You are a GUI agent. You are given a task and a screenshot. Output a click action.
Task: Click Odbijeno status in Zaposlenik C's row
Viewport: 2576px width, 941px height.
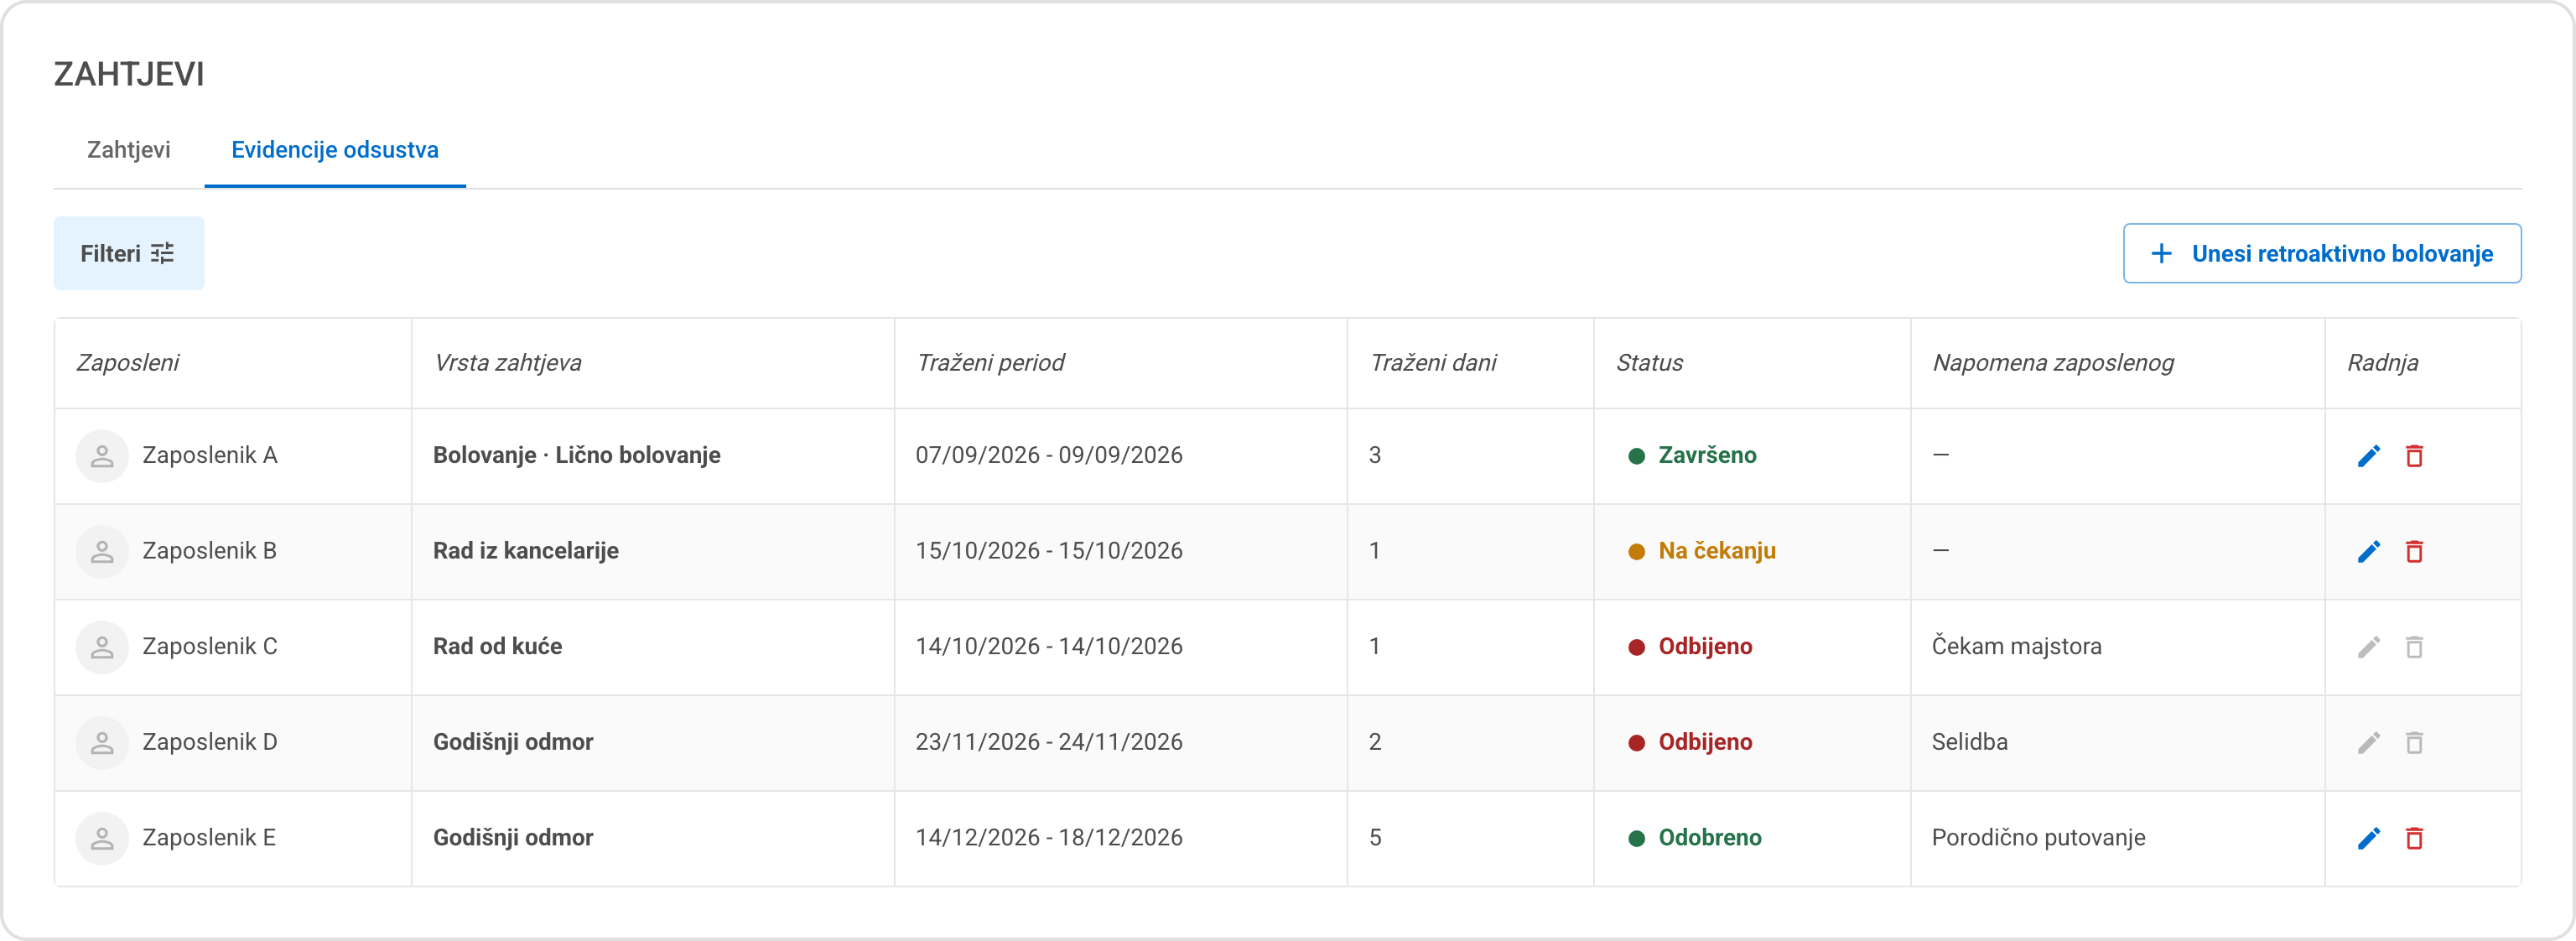pyautogui.click(x=1690, y=647)
